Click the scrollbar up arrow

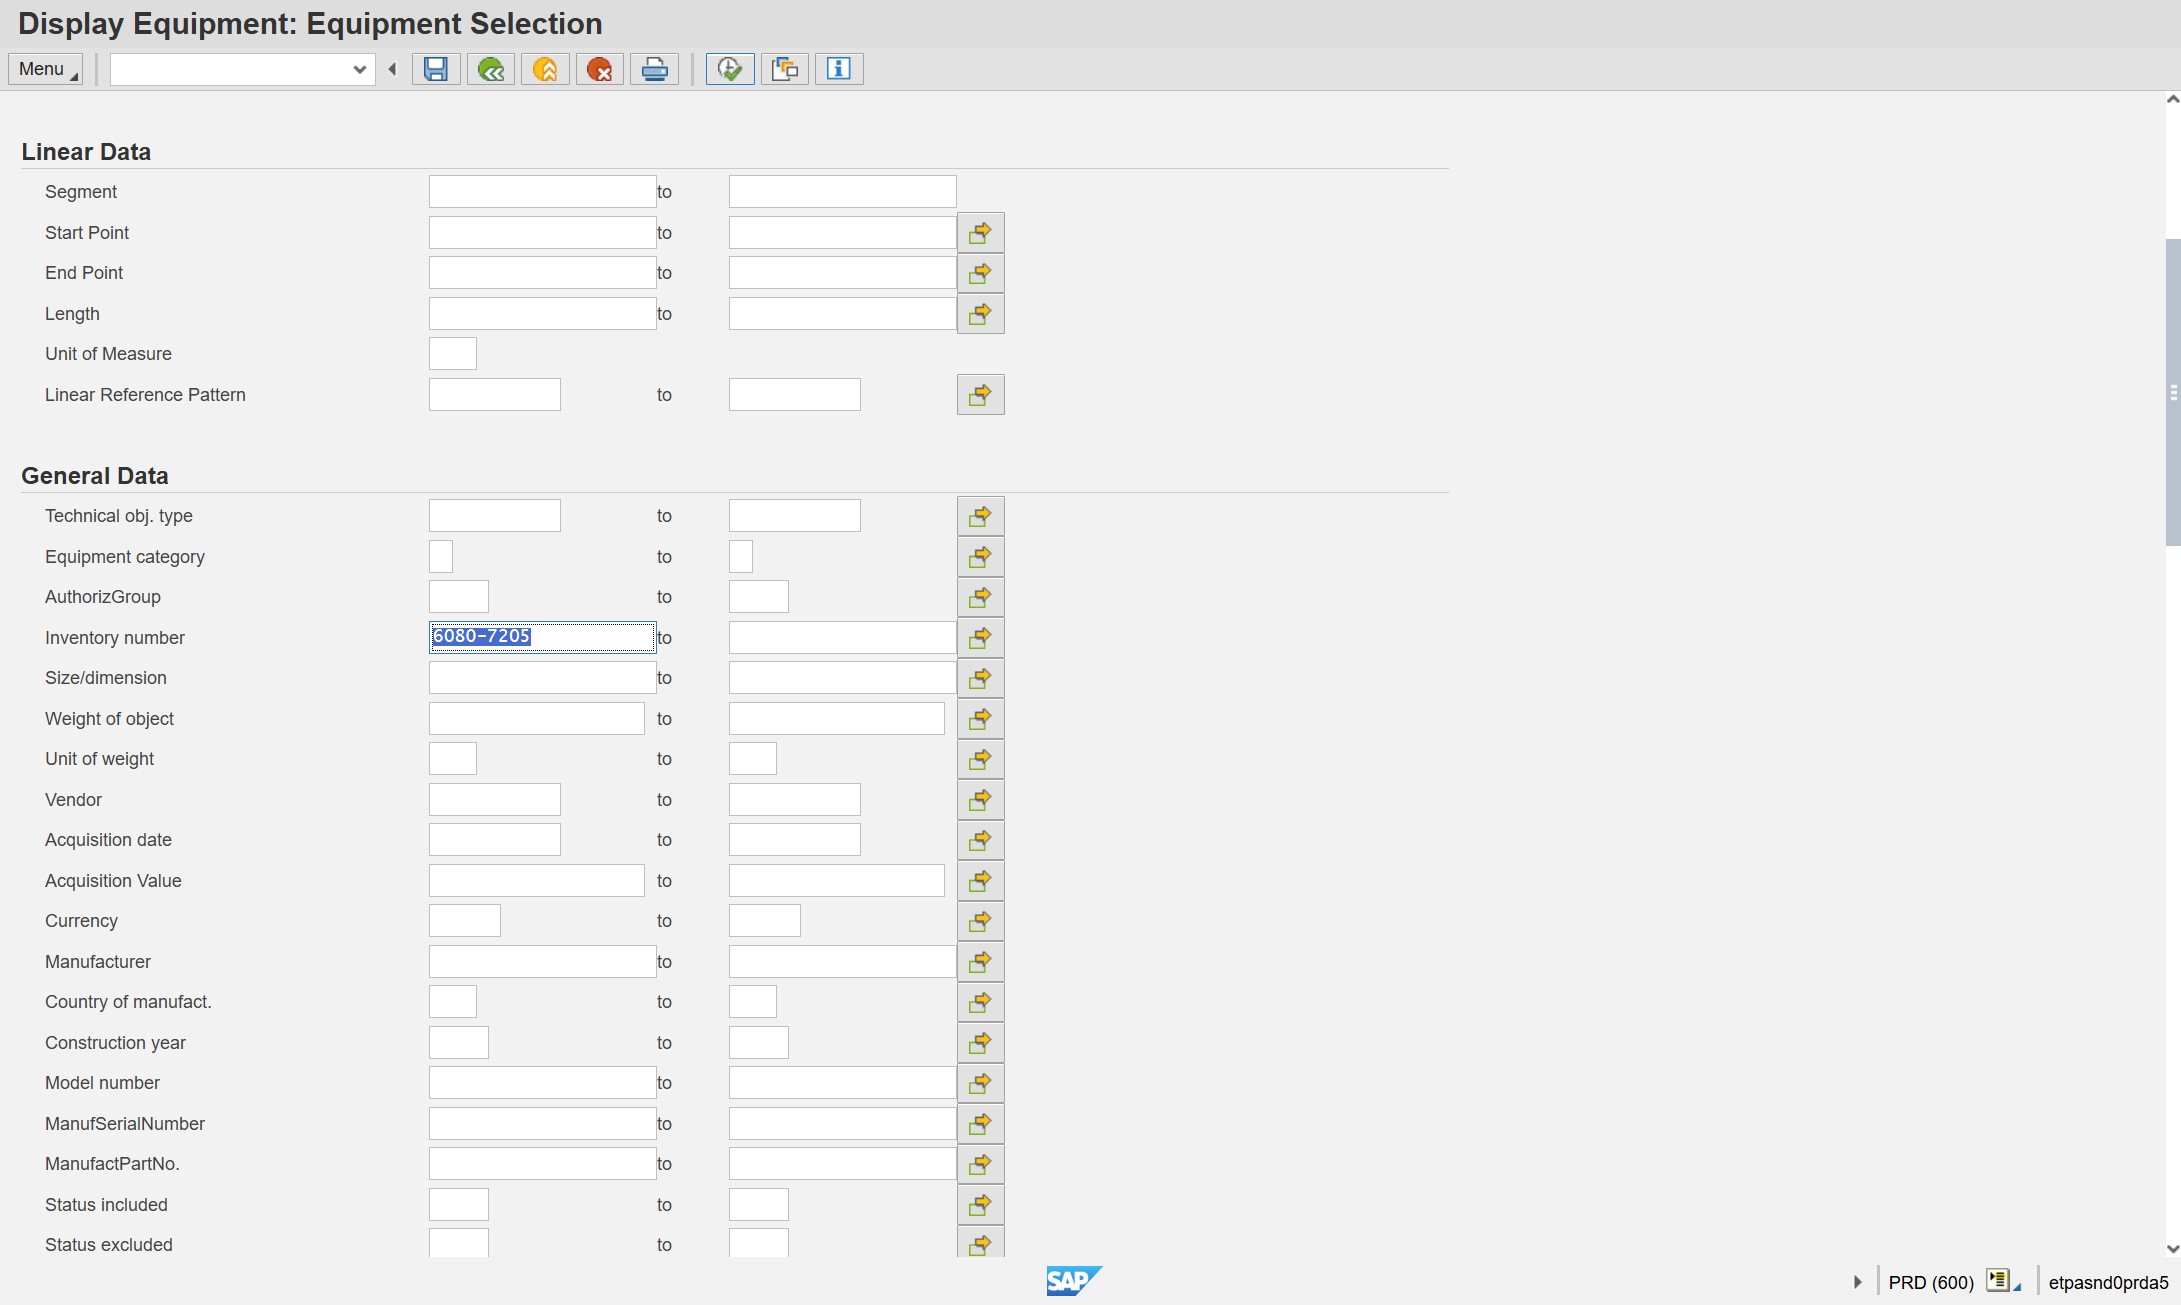(x=2172, y=99)
